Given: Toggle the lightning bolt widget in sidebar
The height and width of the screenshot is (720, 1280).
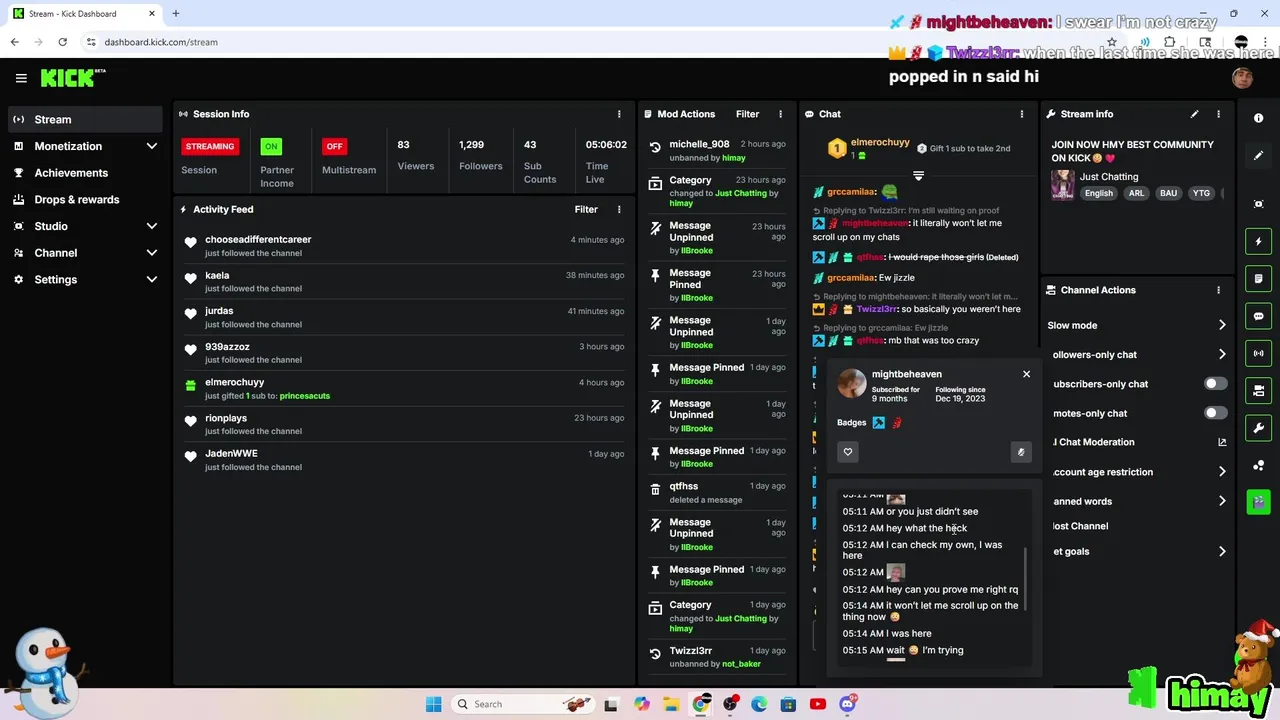Looking at the screenshot, I should (x=1258, y=241).
